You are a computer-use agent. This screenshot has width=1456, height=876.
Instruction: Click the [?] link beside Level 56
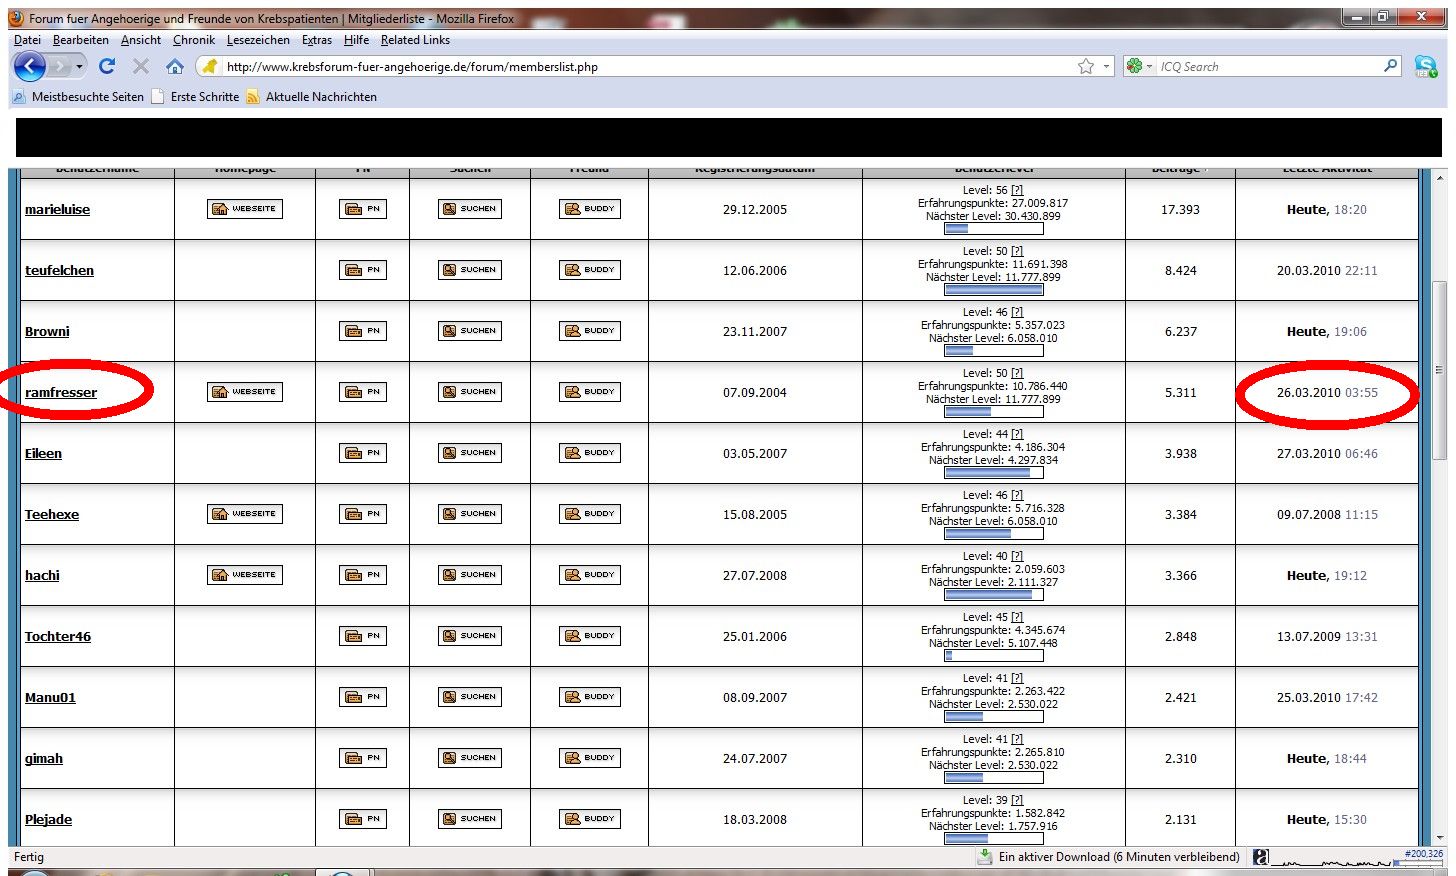click(x=1017, y=190)
